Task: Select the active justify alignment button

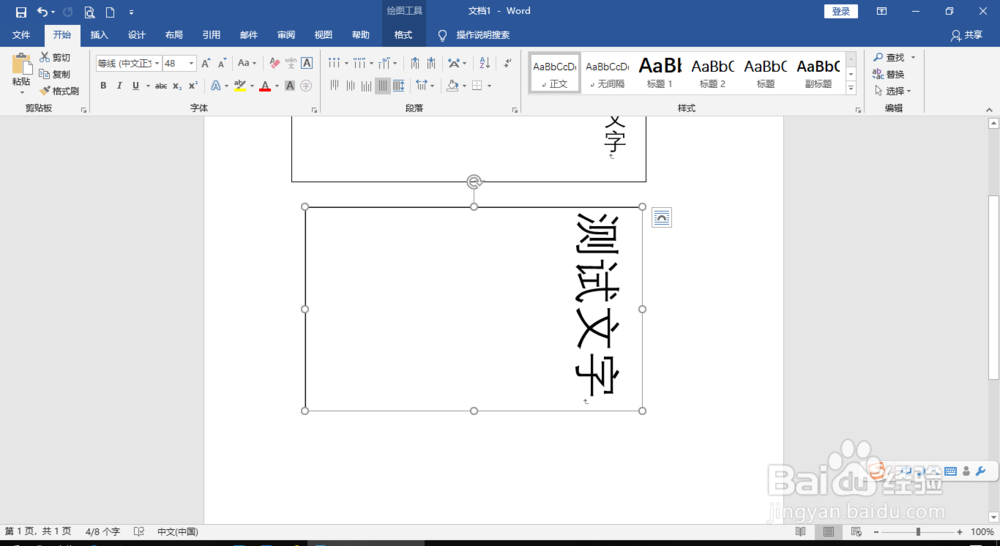Action: point(383,85)
